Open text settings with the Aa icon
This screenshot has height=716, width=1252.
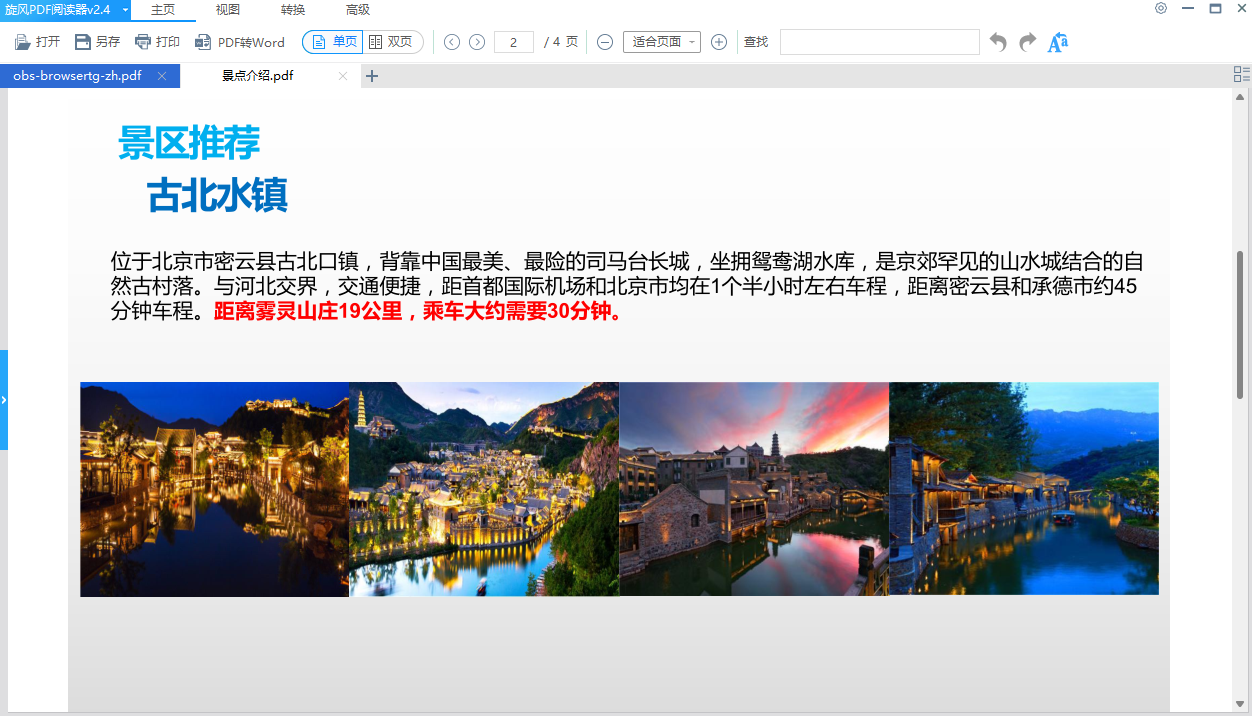[1058, 42]
